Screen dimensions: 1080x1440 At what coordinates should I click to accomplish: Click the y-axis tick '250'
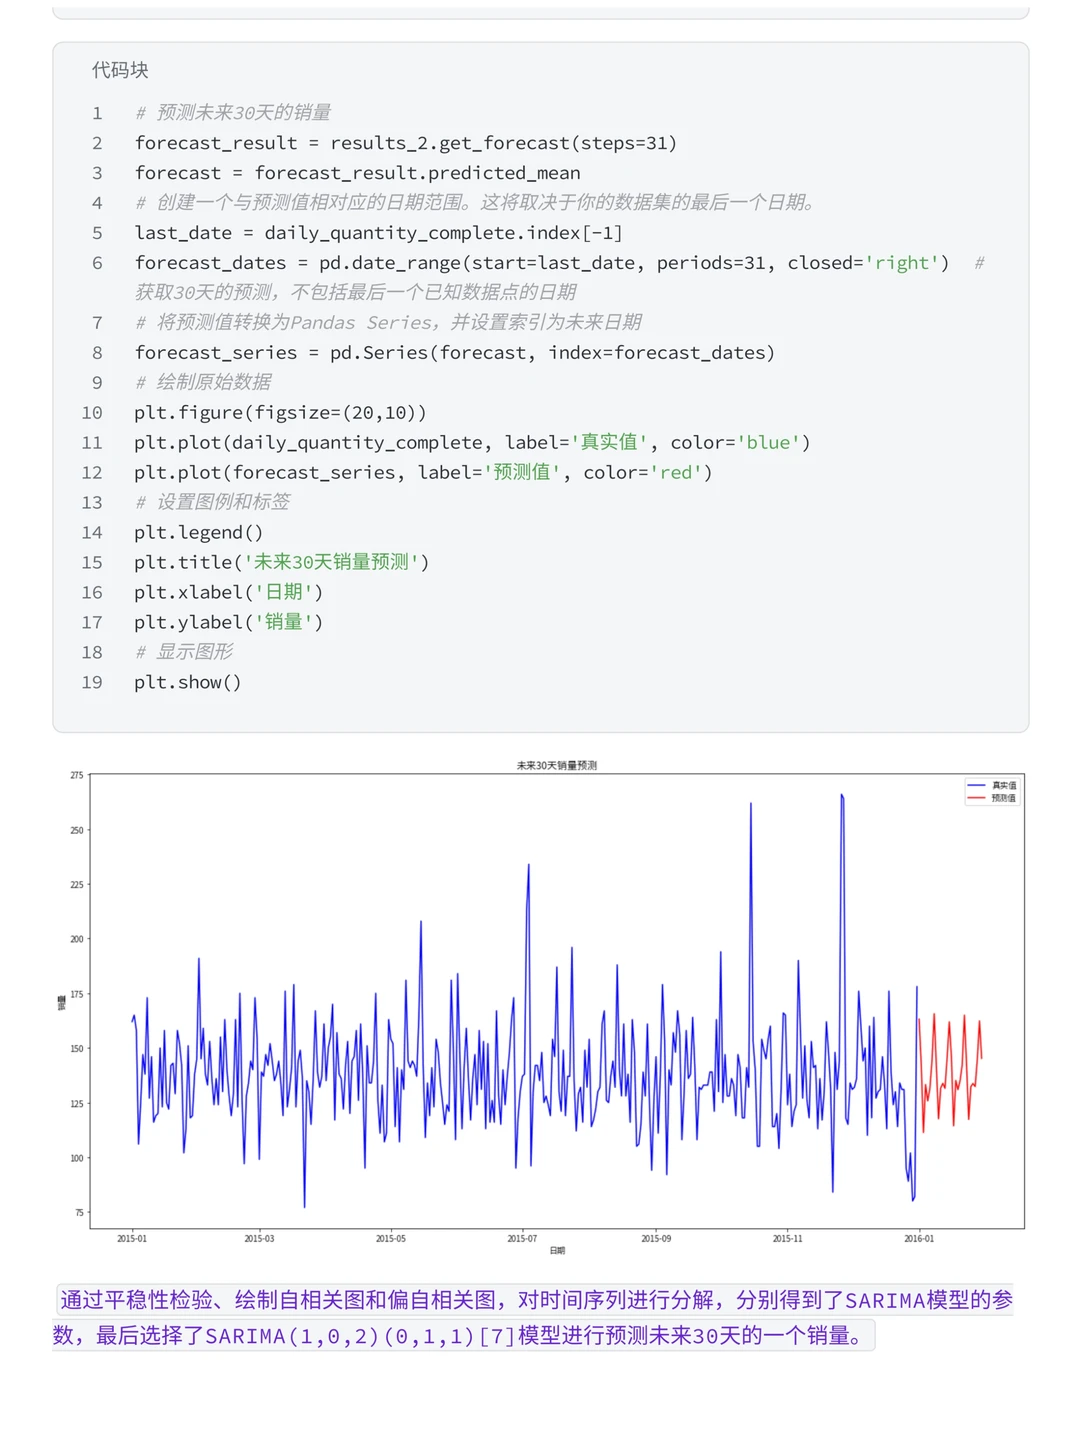coord(77,830)
